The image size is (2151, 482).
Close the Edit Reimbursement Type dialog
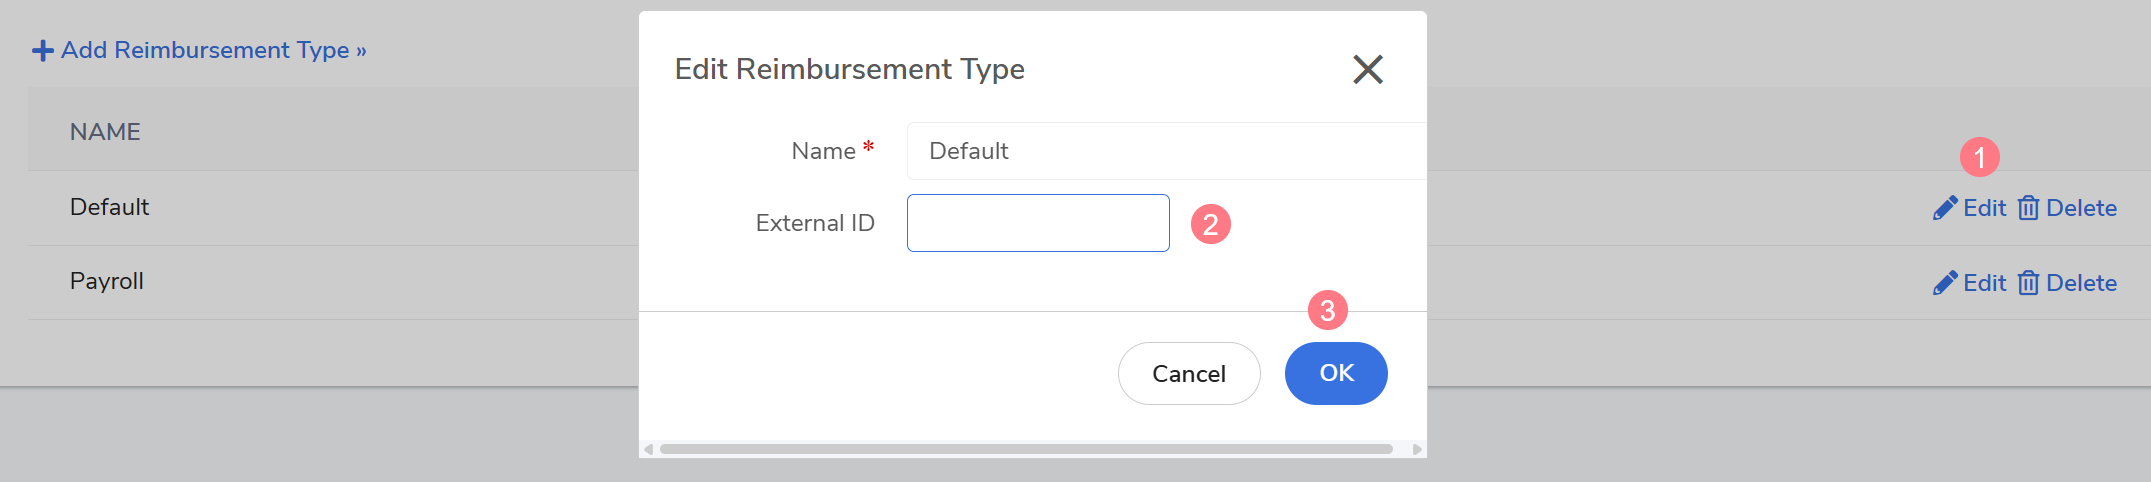coord(1367,69)
